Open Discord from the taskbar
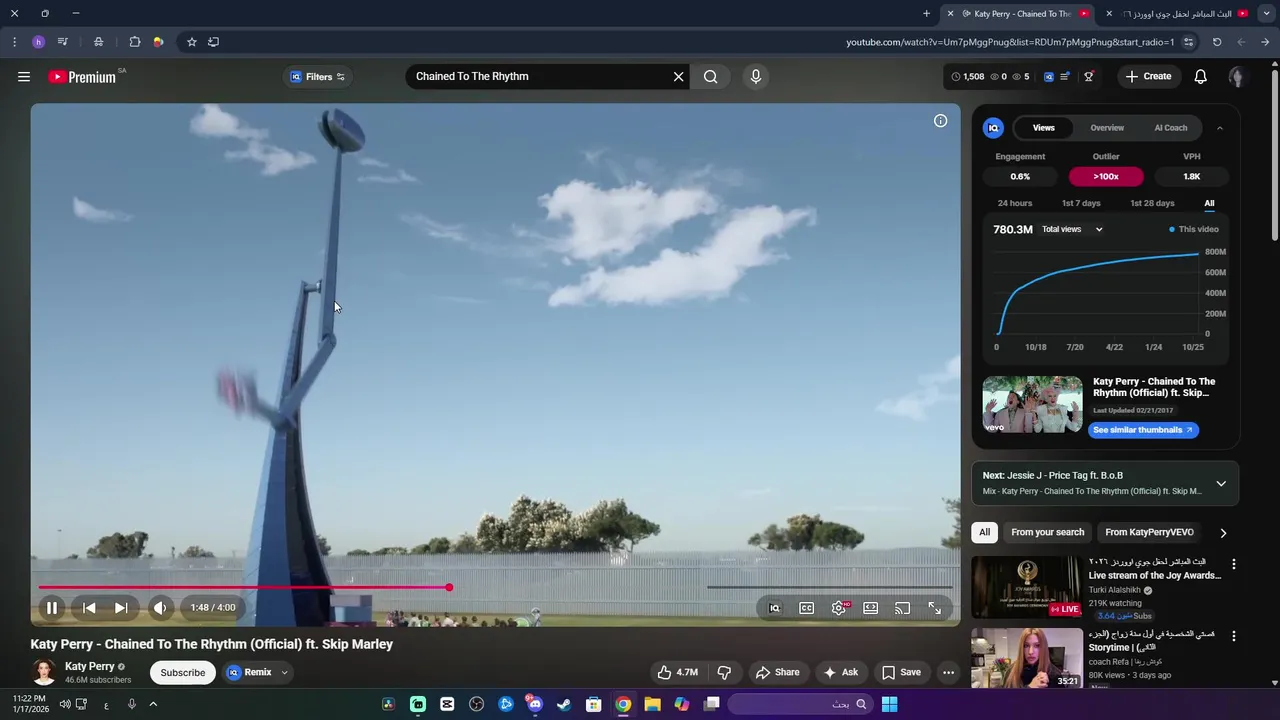The width and height of the screenshot is (1280, 720). point(535,704)
